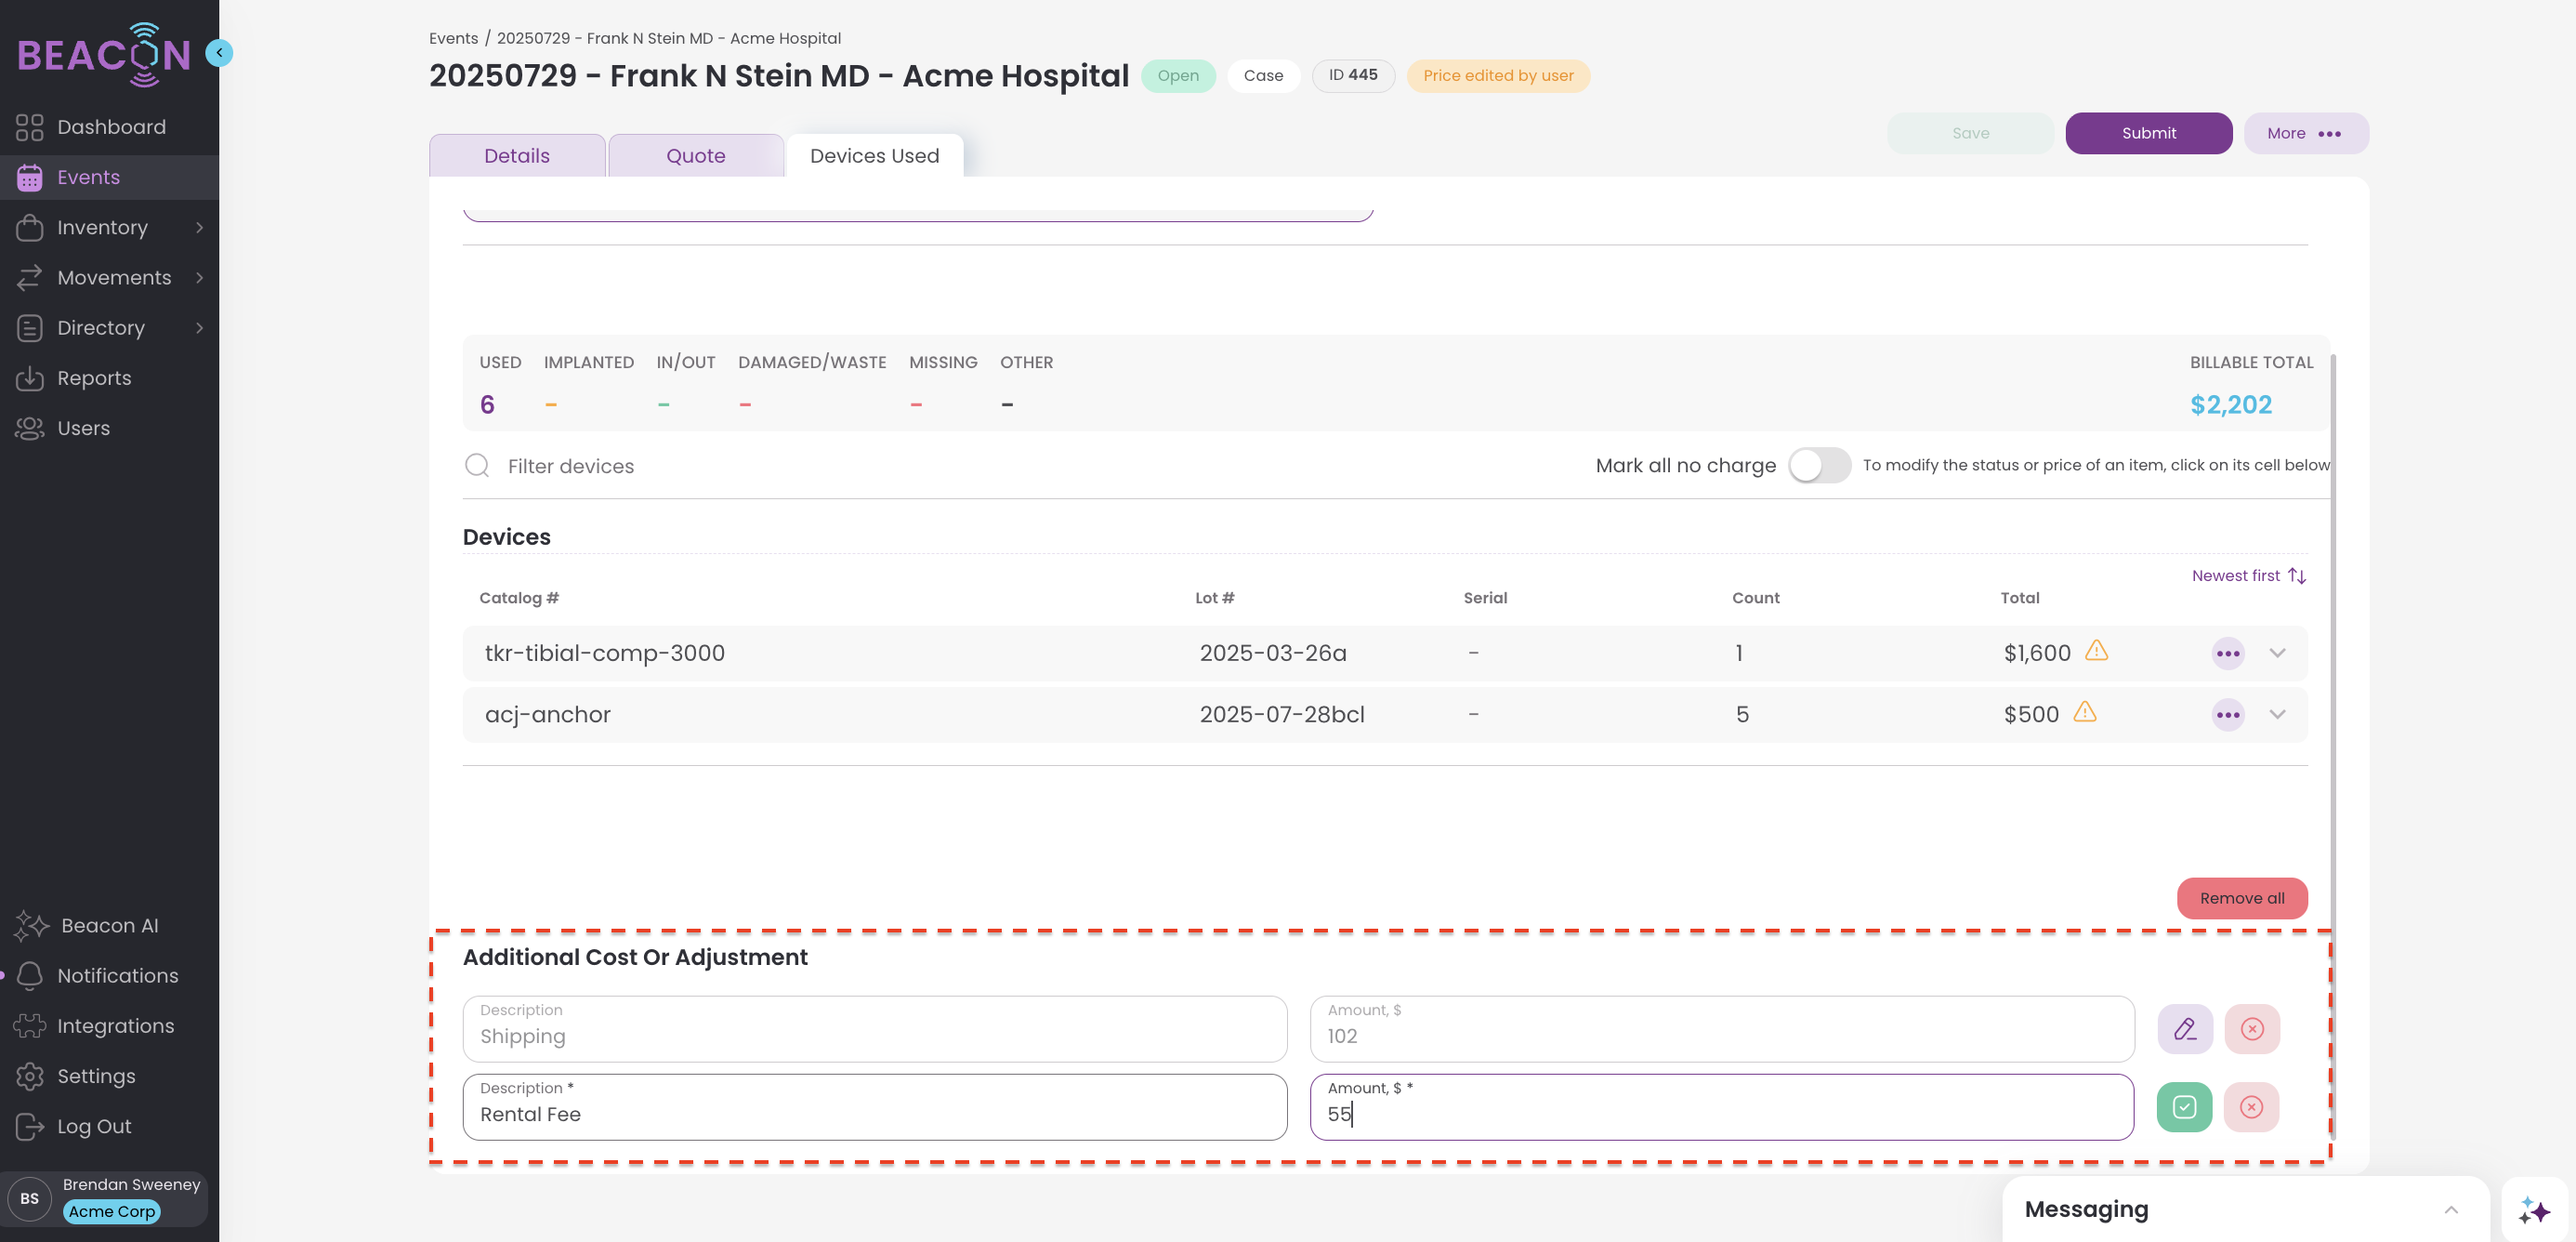Open three-dot menu for tkr-tibial-comp-3000
Viewport: 2576px width, 1242px height.
pyautogui.click(x=2227, y=653)
